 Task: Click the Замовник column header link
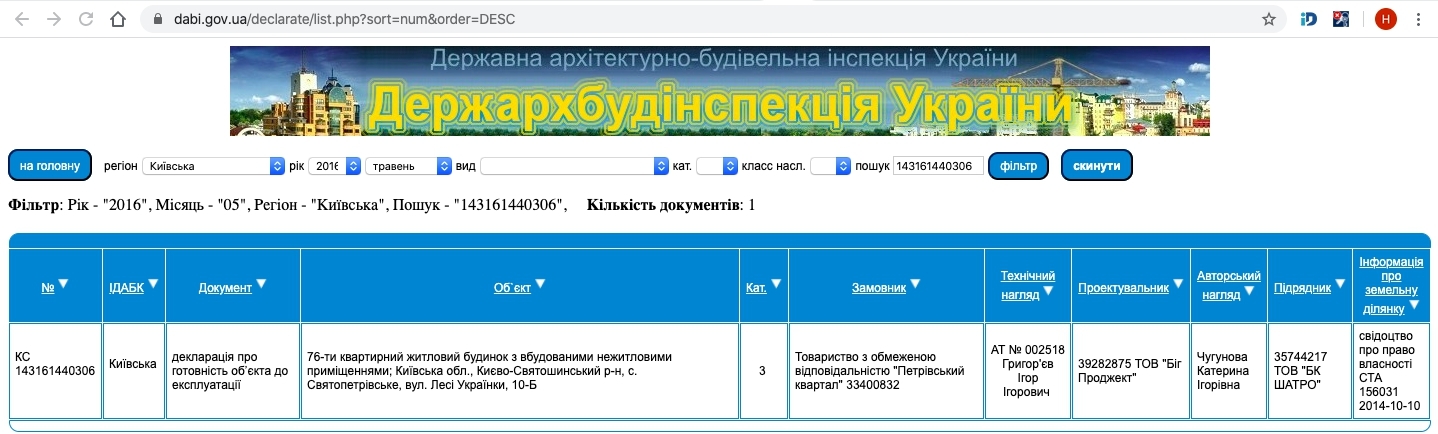tap(879, 288)
